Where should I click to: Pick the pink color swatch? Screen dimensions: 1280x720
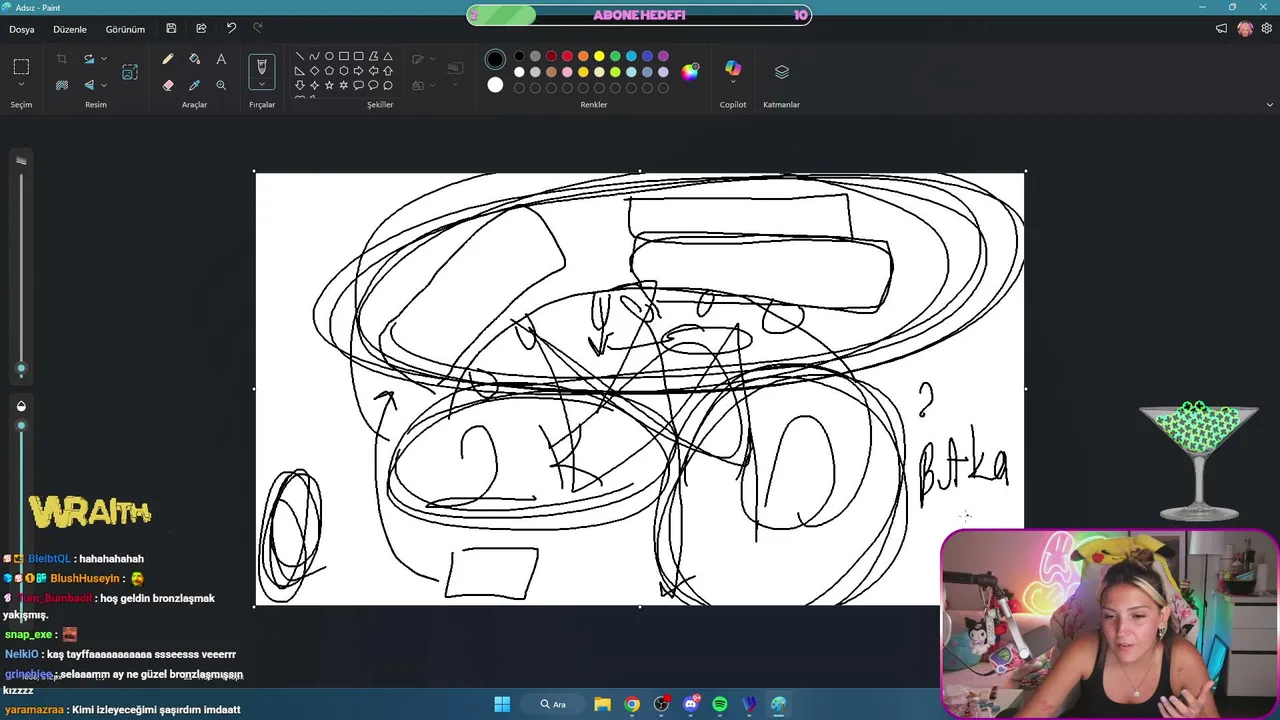(x=567, y=72)
